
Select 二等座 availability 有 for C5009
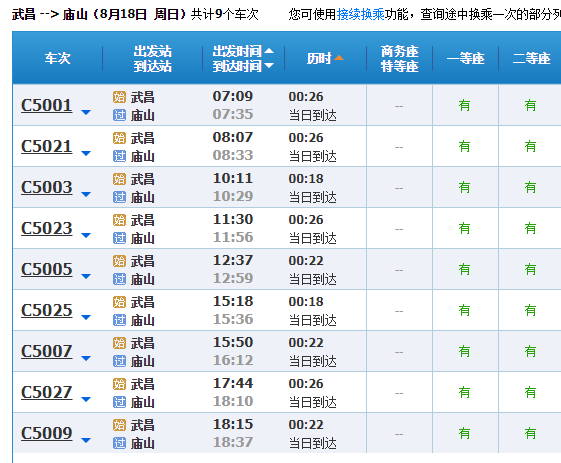tap(530, 433)
